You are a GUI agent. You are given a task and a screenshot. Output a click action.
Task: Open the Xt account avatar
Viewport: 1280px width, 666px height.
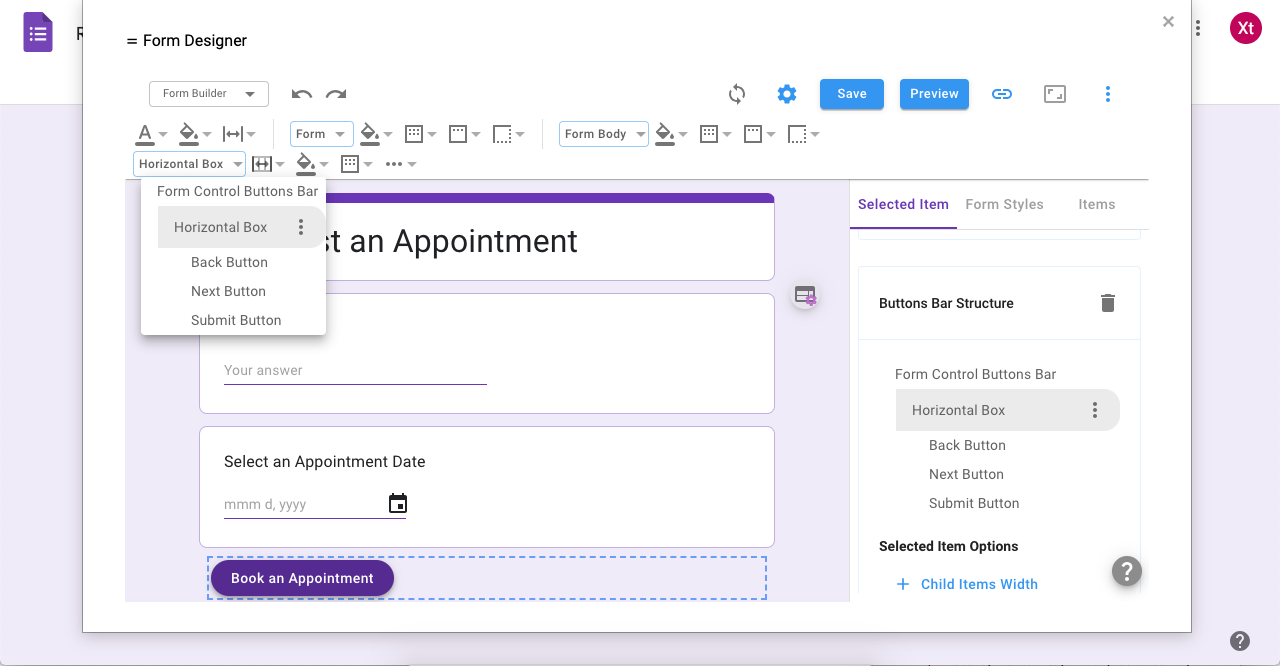(x=1246, y=28)
